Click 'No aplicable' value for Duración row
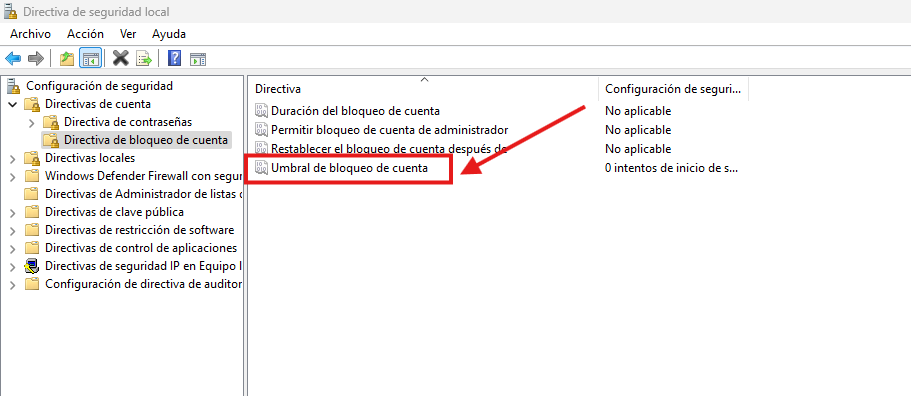Image resolution: width=911 pixels, height=396 pixels. coord(638,111)
